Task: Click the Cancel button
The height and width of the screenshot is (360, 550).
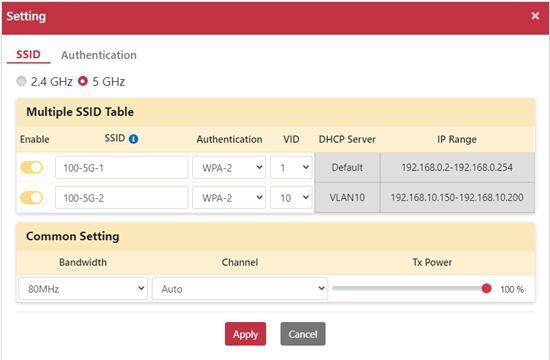Action: 303,334
